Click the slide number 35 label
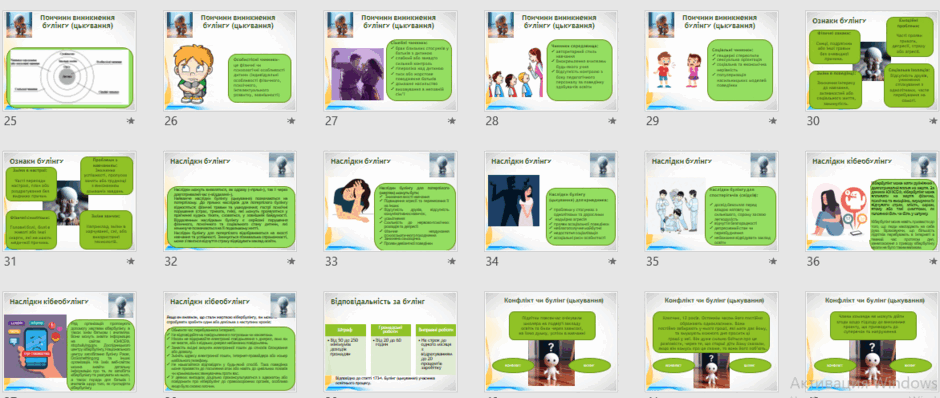This screenshot has height=398, width=940. pyautogui.click(x=653, y=261)
